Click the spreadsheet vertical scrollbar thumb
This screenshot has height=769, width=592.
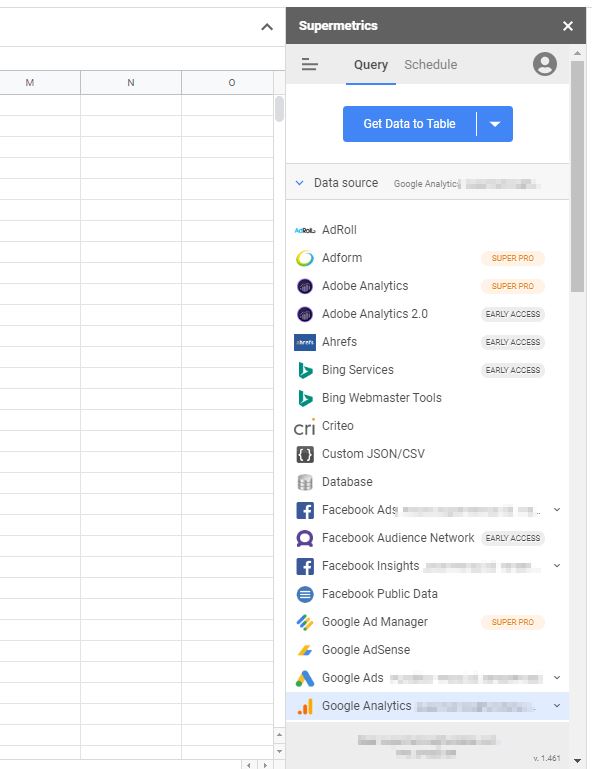coord(279,109)
